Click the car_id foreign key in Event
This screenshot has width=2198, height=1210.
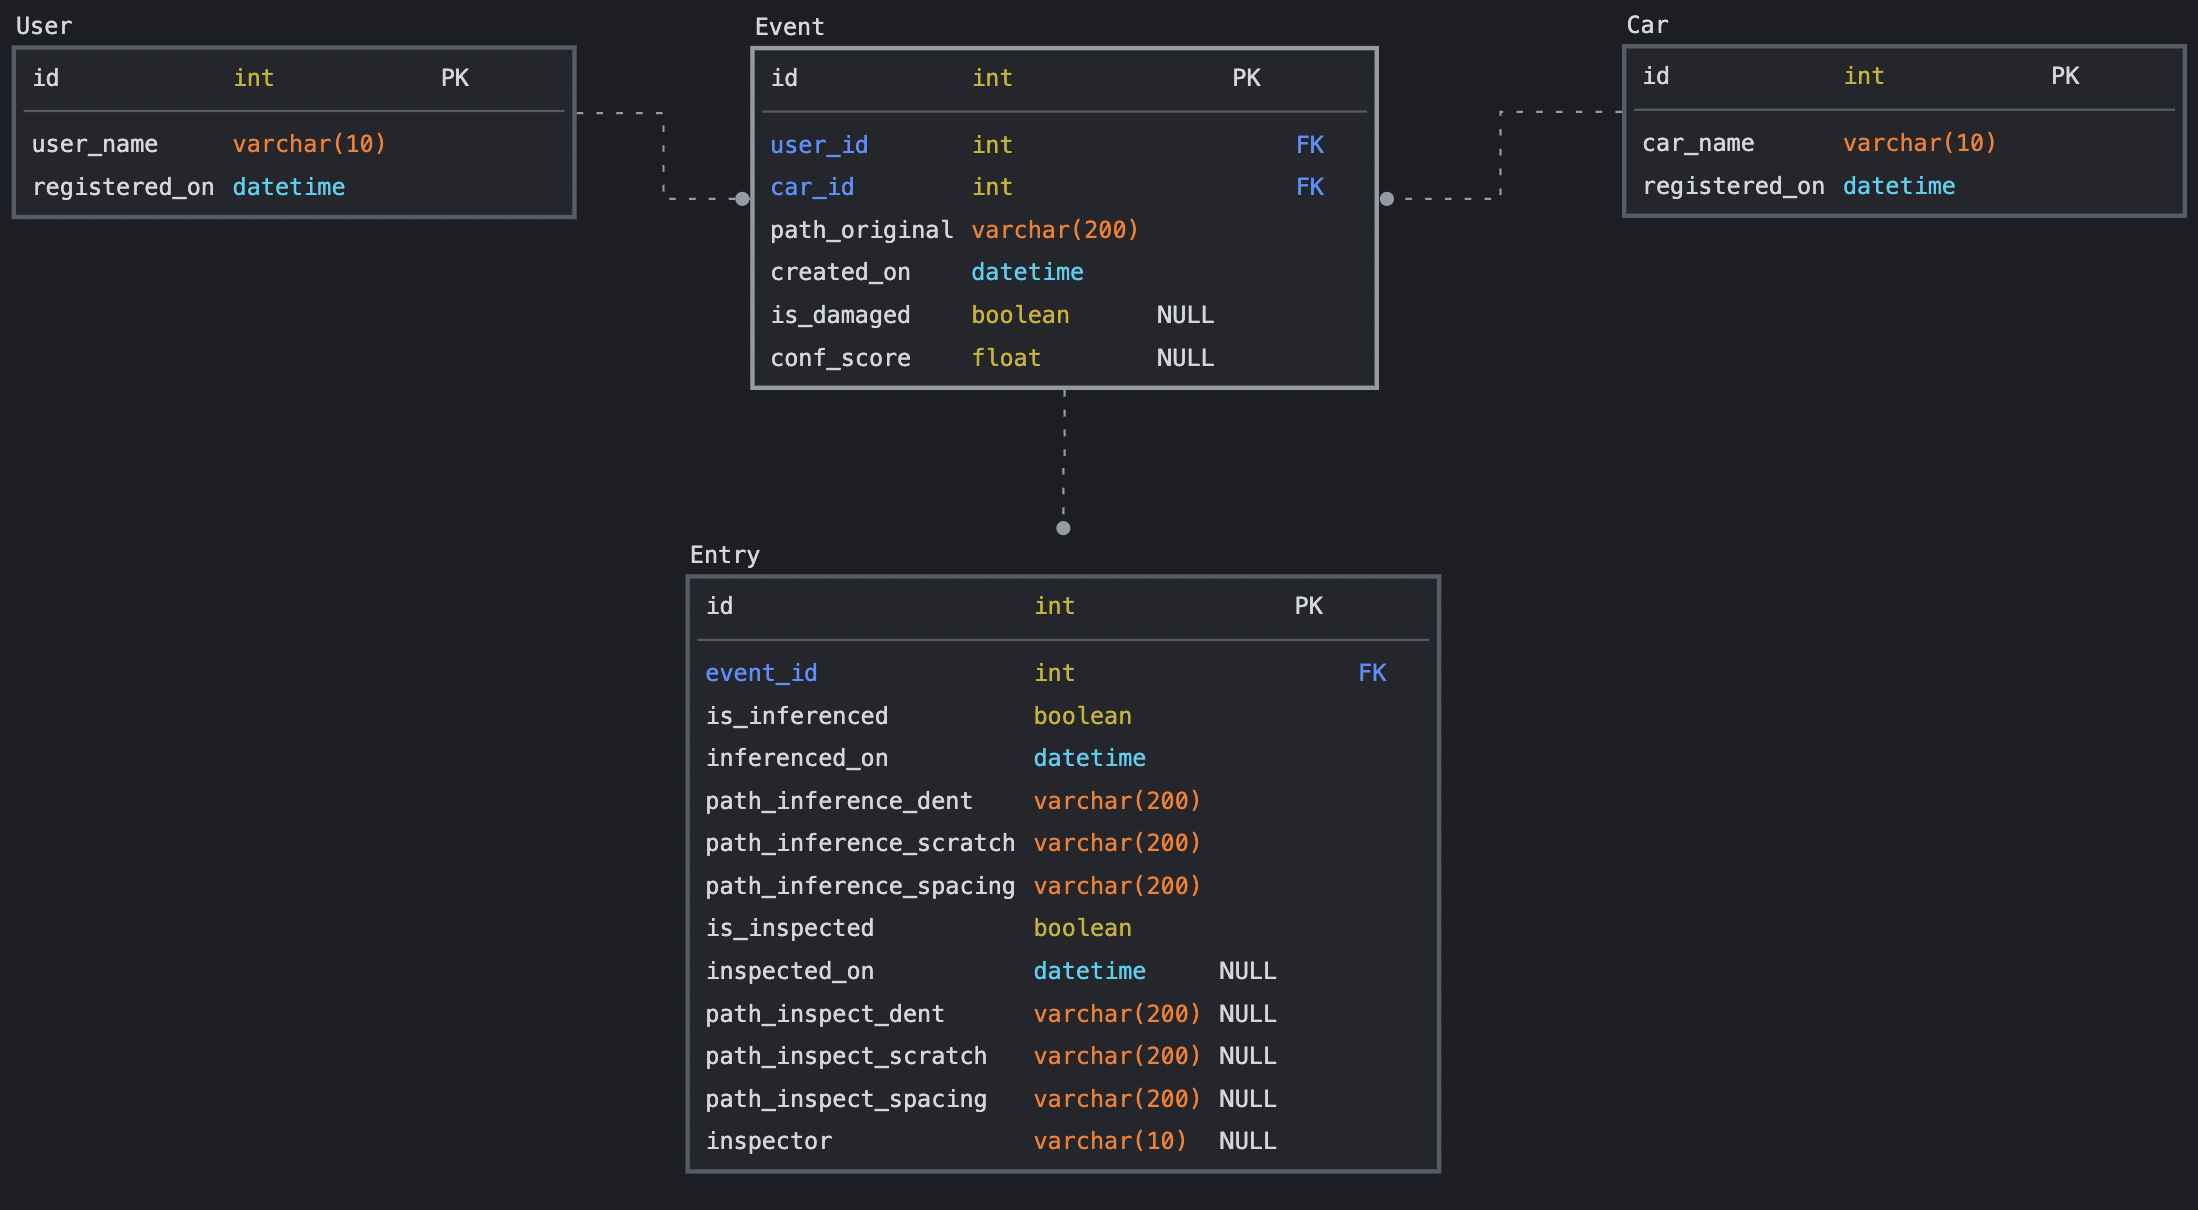(x=811, y=186)
